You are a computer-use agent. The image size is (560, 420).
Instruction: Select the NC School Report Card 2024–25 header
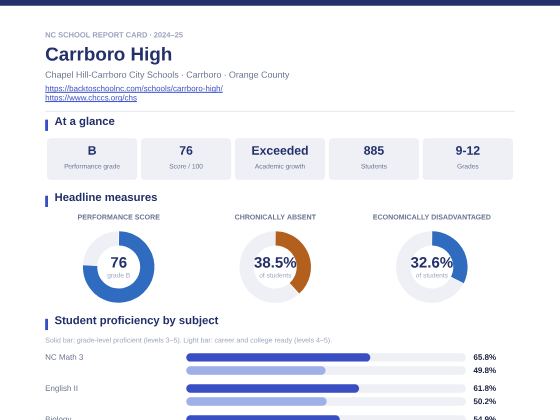pos(114,35)
